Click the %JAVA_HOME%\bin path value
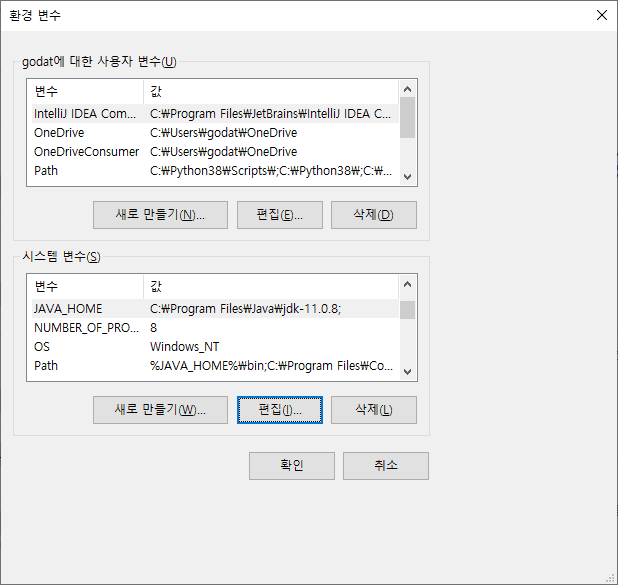This screenshot has width=618, height=585. 271,365
